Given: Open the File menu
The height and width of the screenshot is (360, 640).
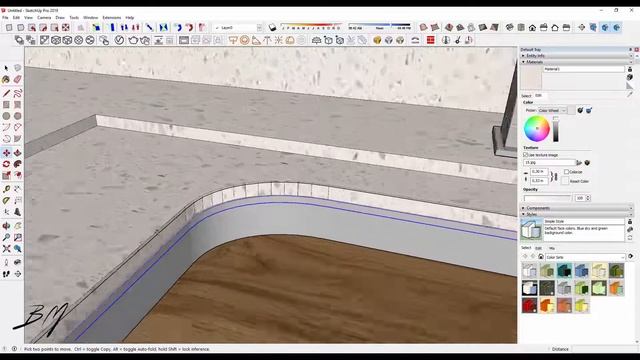Looking at the screenshot, I should [5, 18].
